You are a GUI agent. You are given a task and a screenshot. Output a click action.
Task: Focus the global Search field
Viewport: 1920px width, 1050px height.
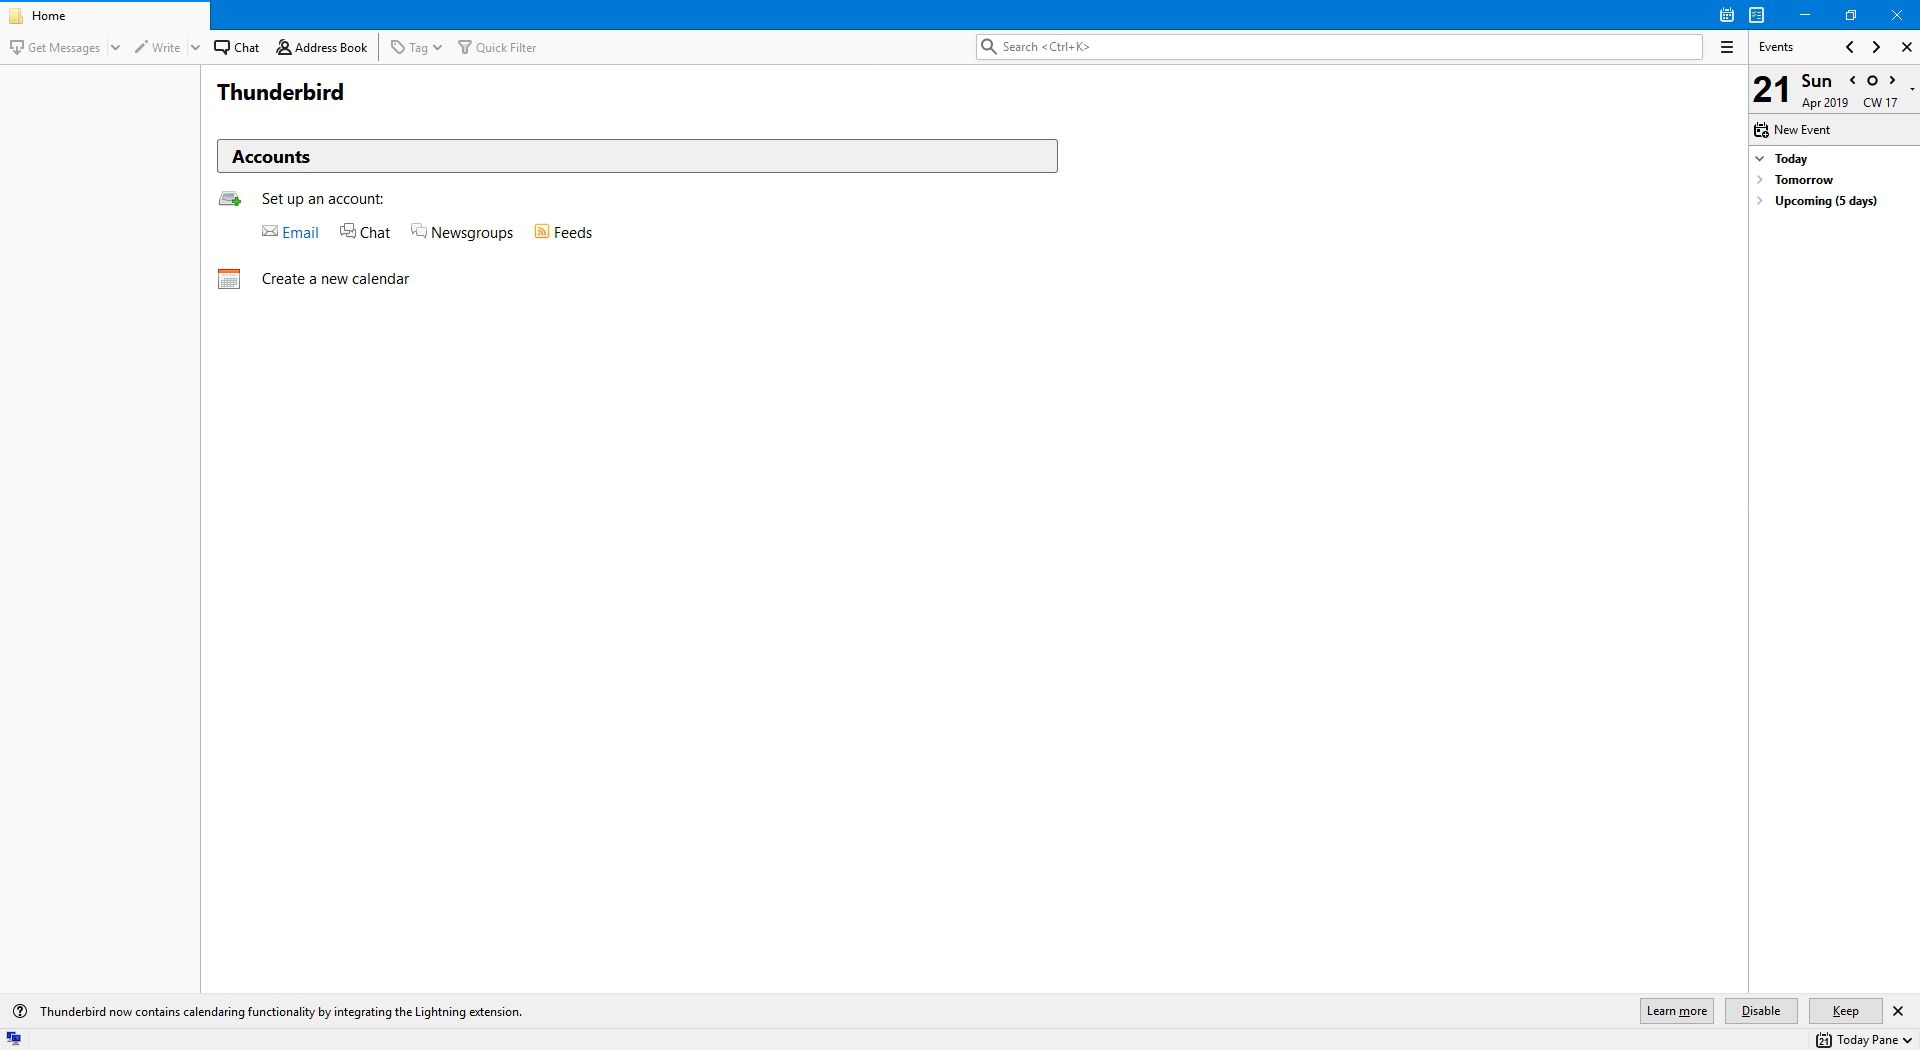tap(1339, 47)
